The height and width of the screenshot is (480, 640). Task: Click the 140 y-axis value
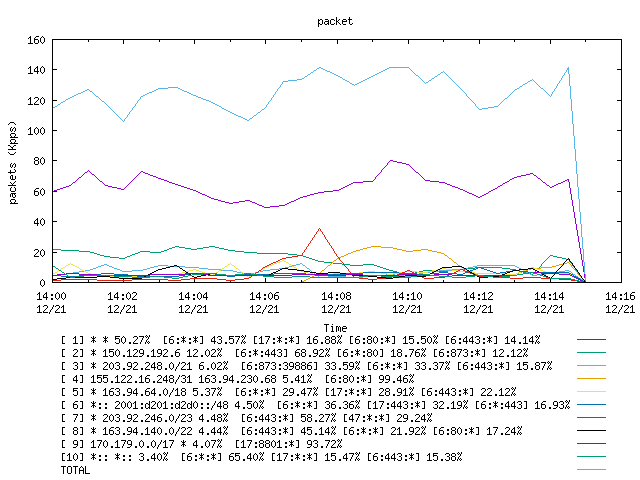[36, 70]
